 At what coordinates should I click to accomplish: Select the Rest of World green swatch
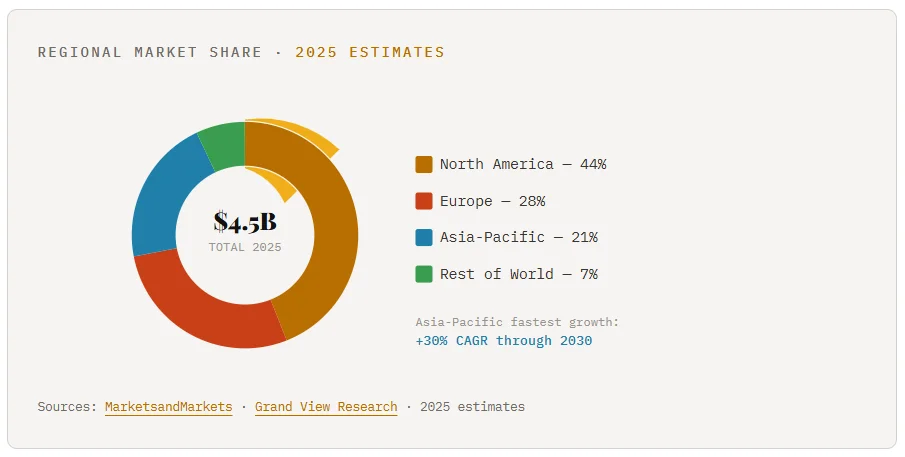pyautogui.click(x=424, y=274)
